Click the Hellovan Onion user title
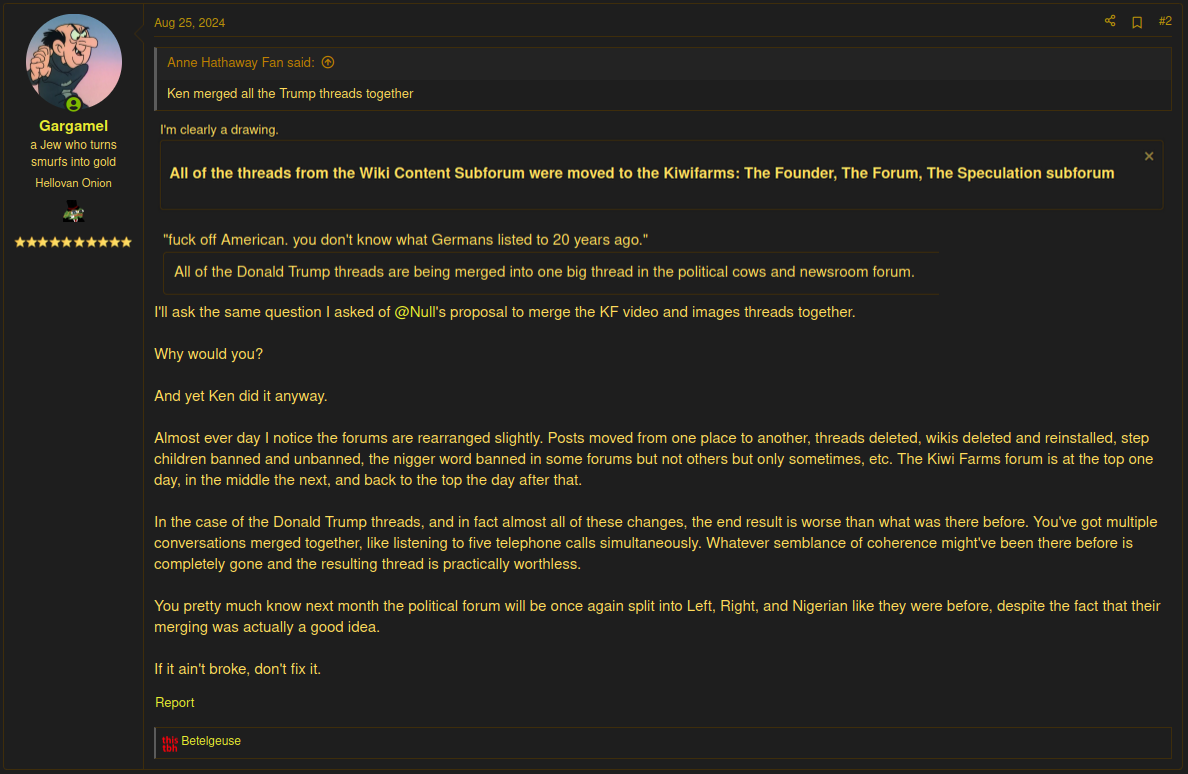The width and height of the screenshot is (1188, 774). tap(73, 183)
